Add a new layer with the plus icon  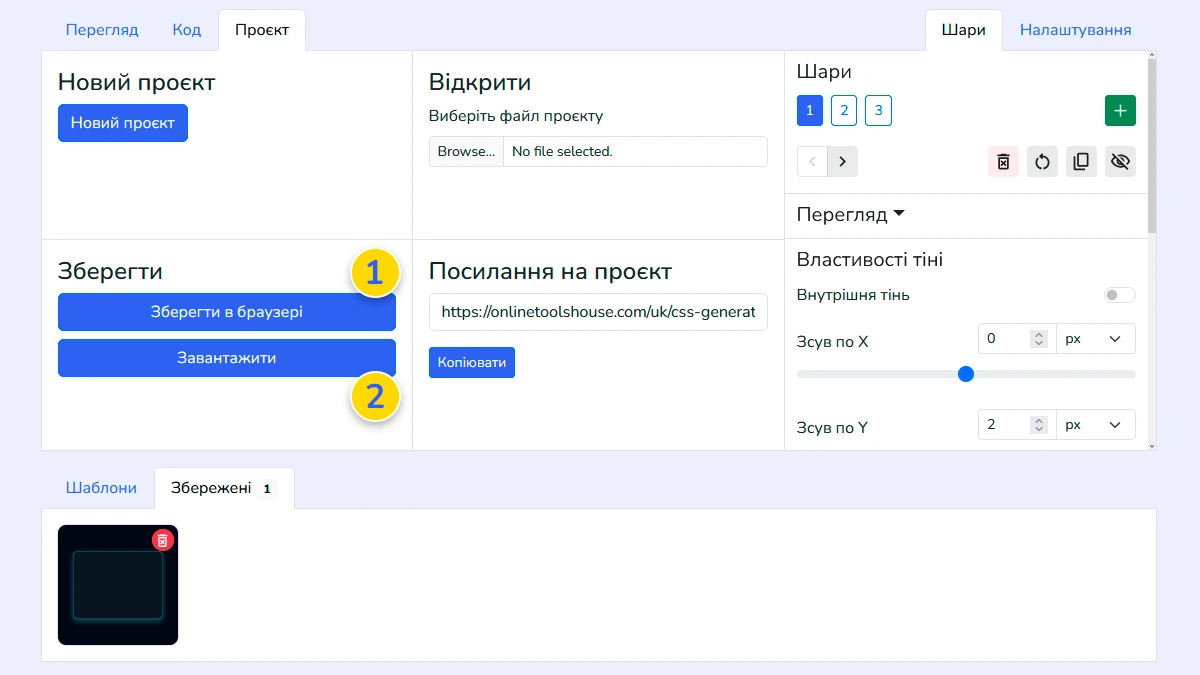(x=1120, y=110)
